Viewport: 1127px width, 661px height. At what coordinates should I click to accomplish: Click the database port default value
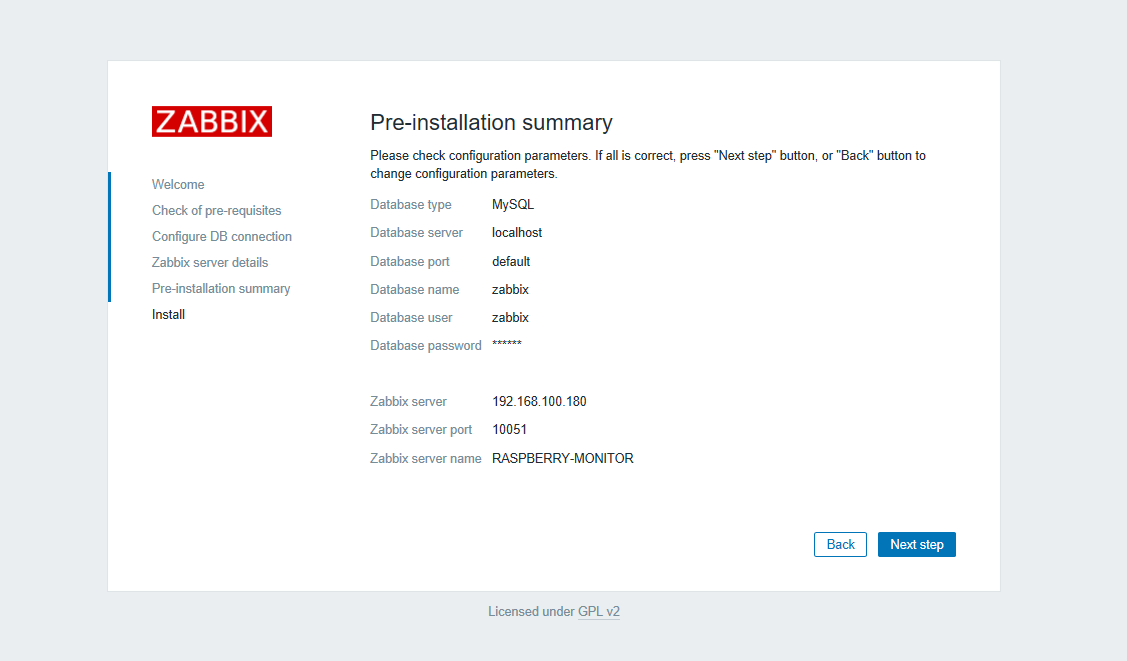pos(511,261)
